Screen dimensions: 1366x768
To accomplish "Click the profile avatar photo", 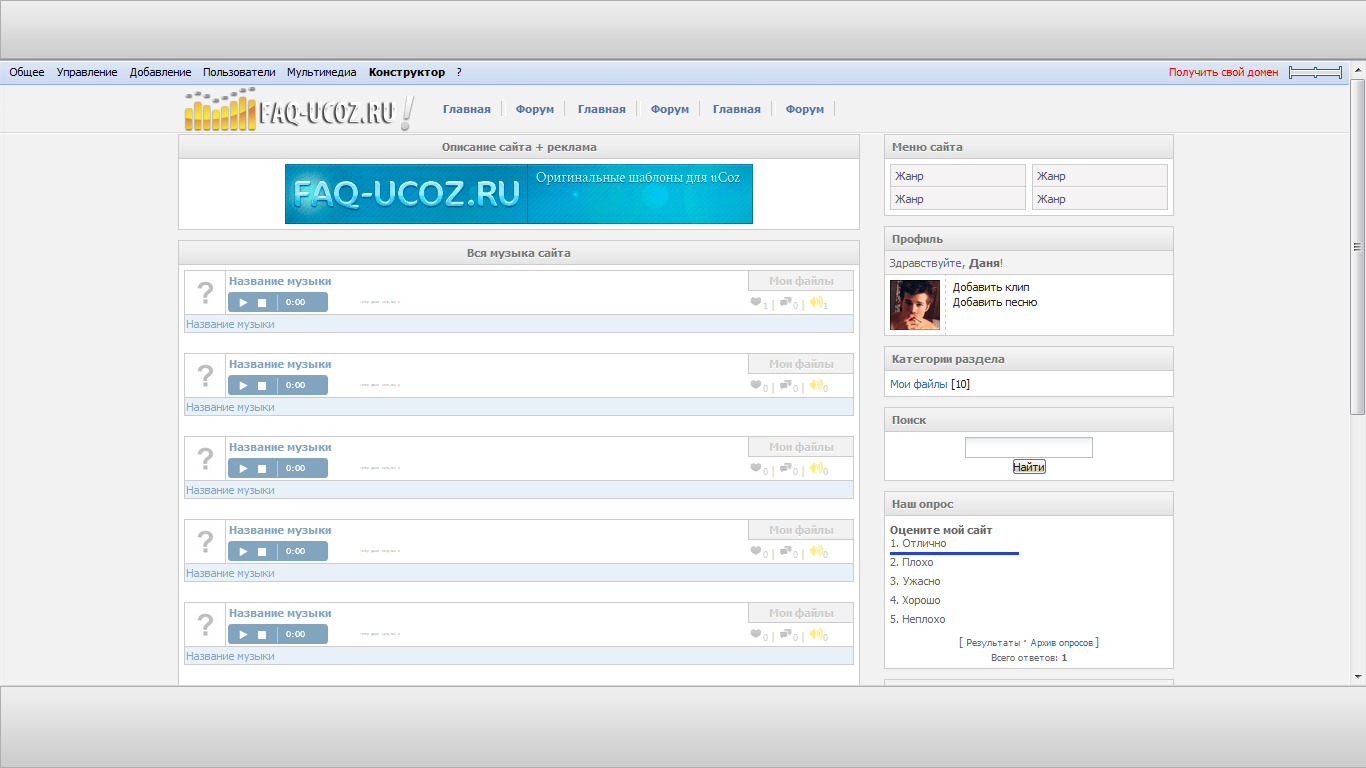I will pos(915,305).
